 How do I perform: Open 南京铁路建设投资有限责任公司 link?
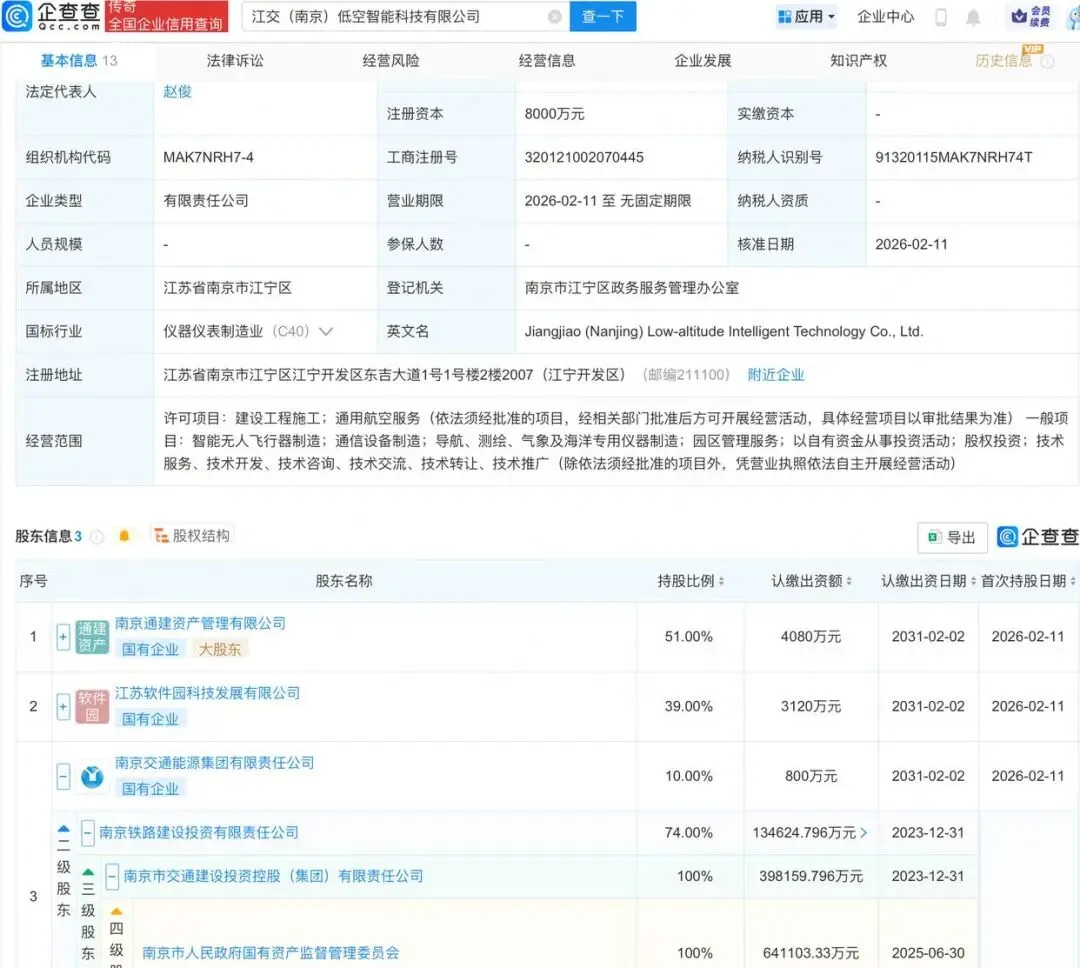(x=199, y=832)
